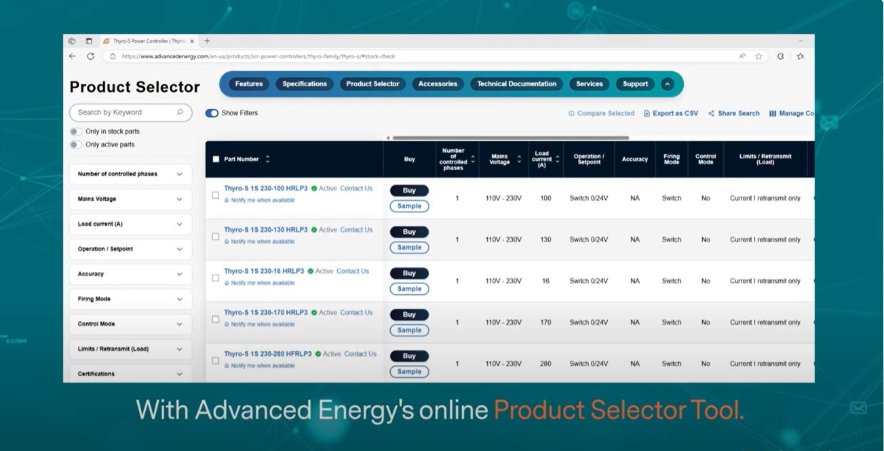Open the Technical Documentation tab
The image size is (884, 451).
pos(518,84)
